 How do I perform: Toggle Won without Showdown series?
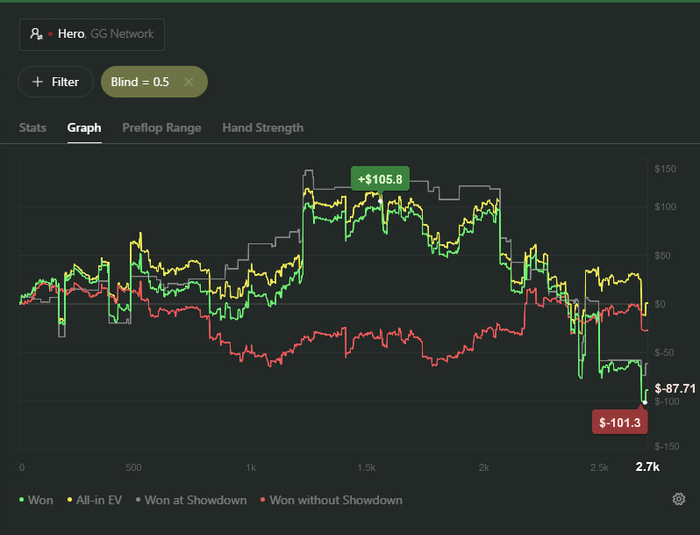335,500
